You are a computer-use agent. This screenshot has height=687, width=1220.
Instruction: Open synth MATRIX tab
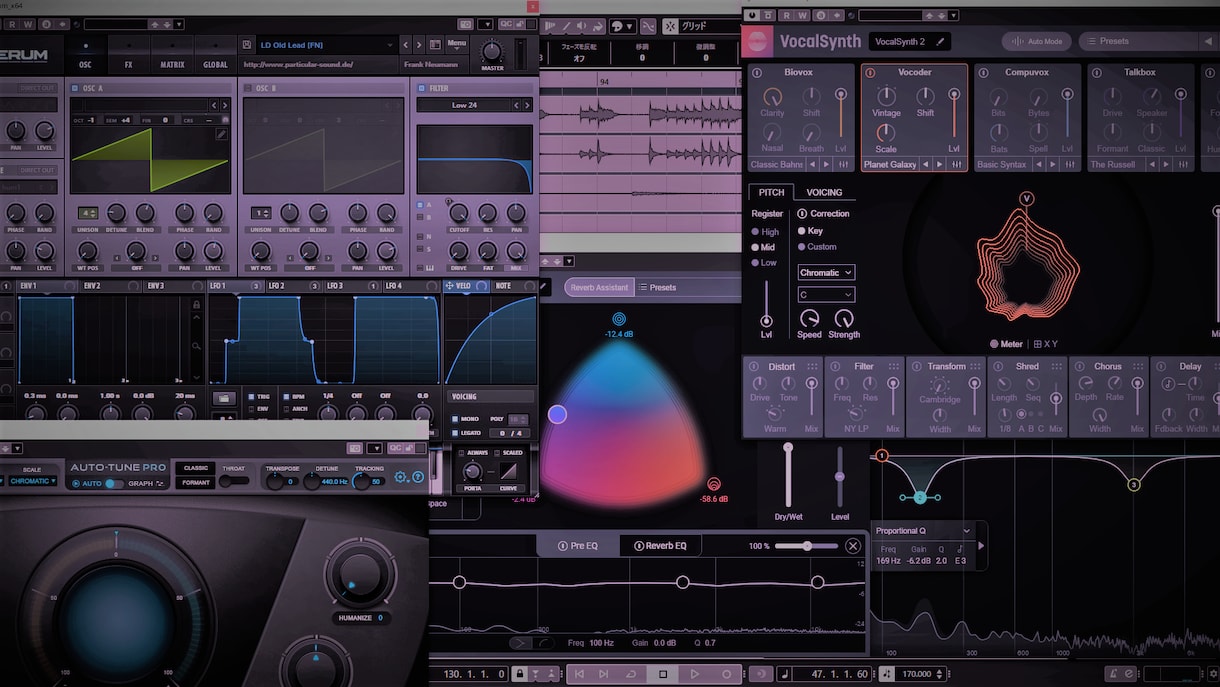[172, 53]
